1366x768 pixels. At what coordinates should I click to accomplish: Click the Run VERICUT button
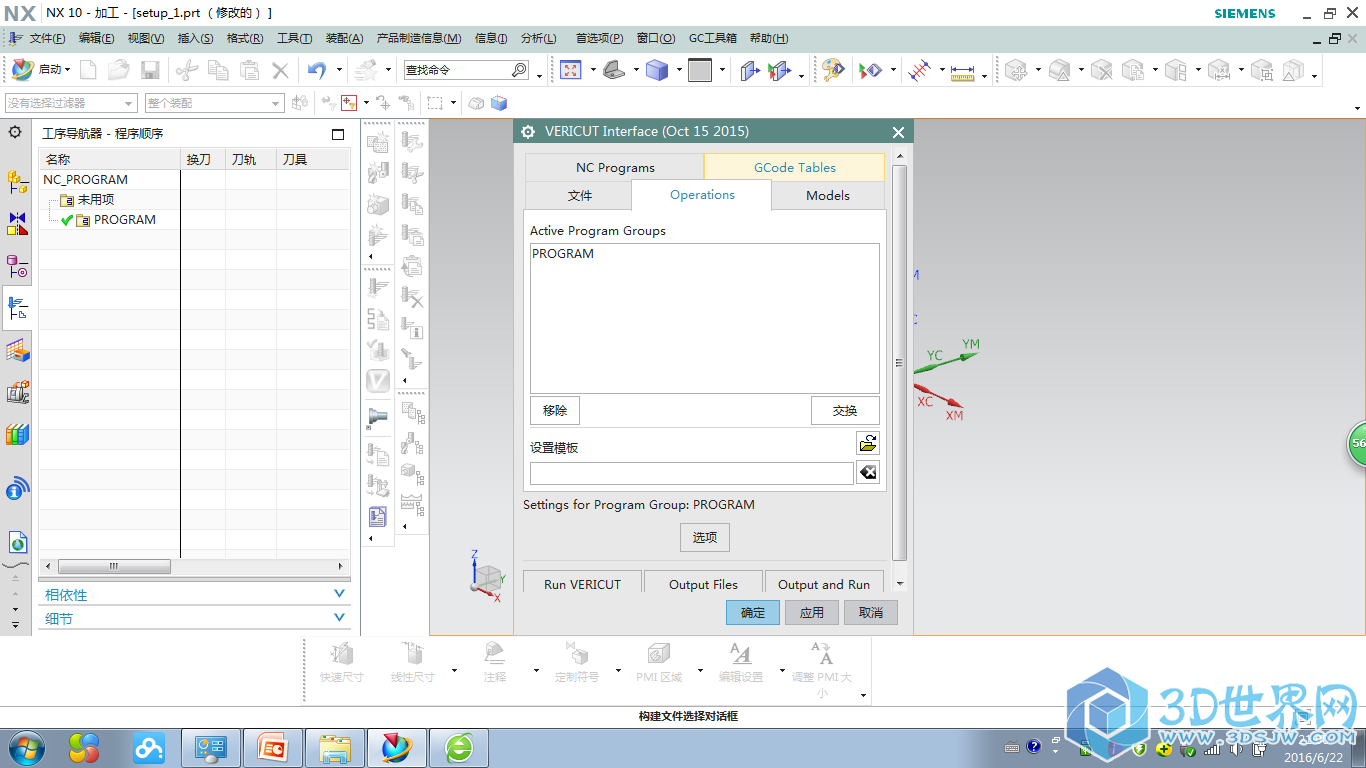point(582,584)
